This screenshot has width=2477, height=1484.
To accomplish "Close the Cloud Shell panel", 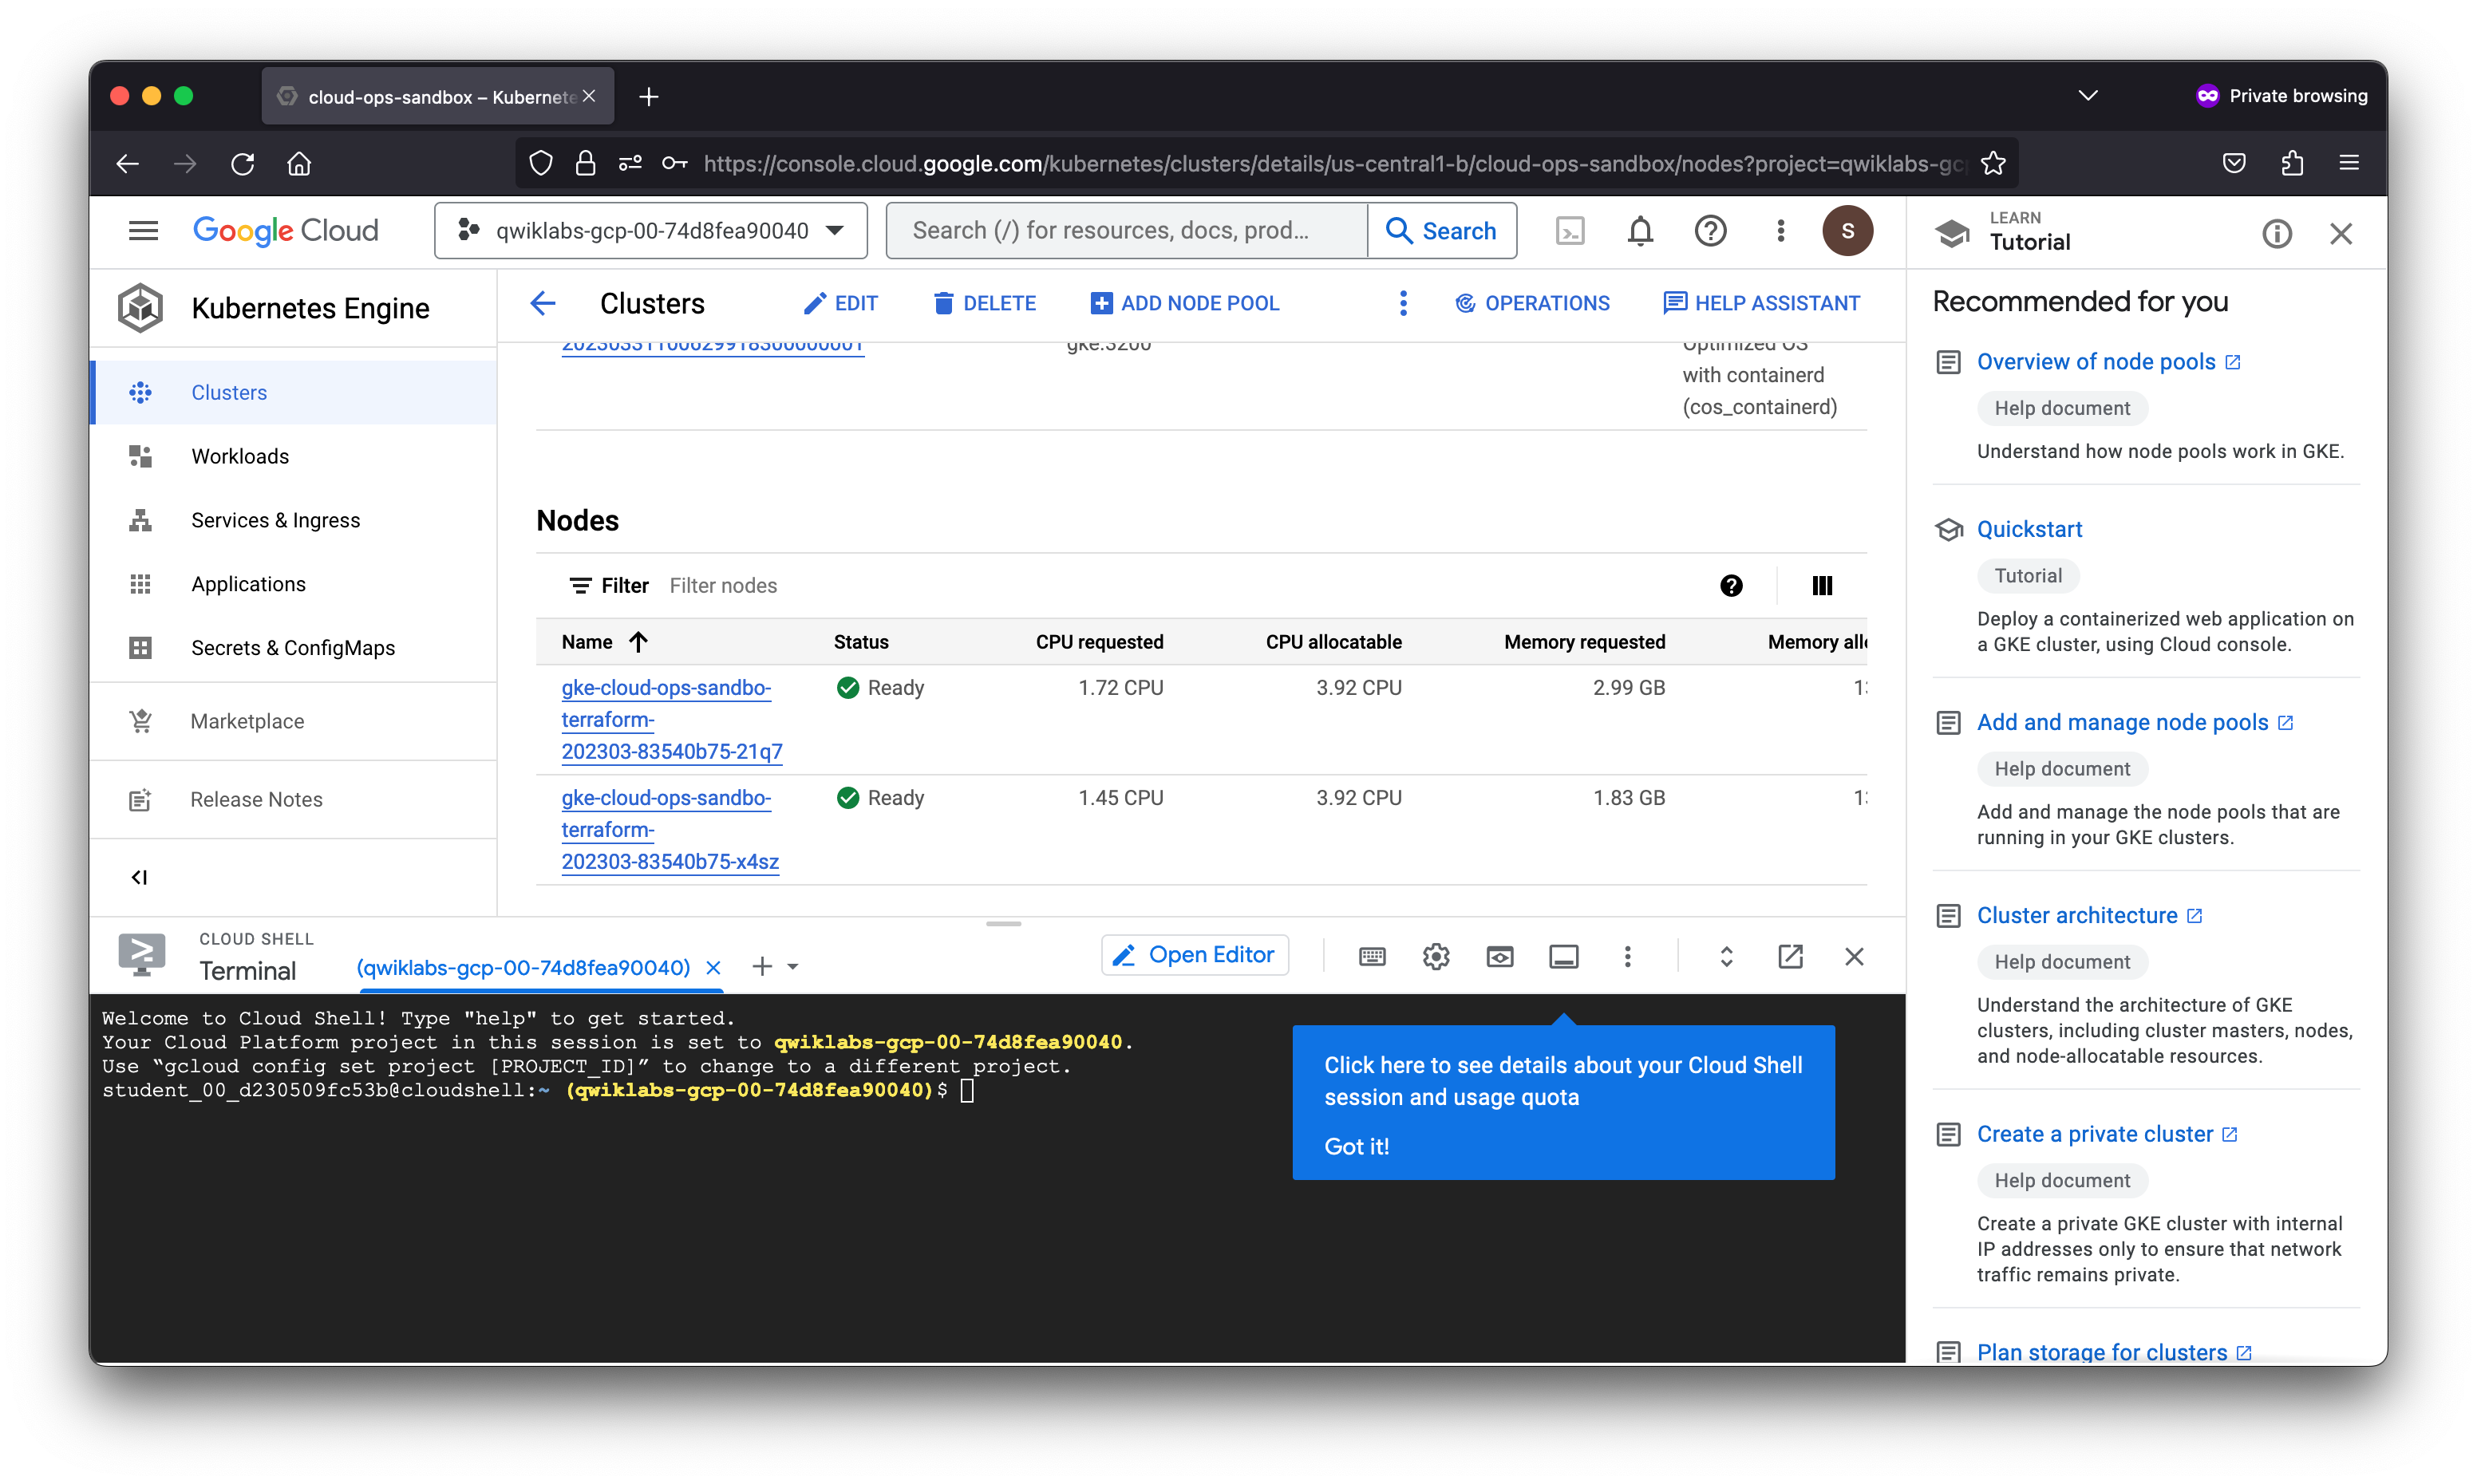I will click(x=1854, y=957).
